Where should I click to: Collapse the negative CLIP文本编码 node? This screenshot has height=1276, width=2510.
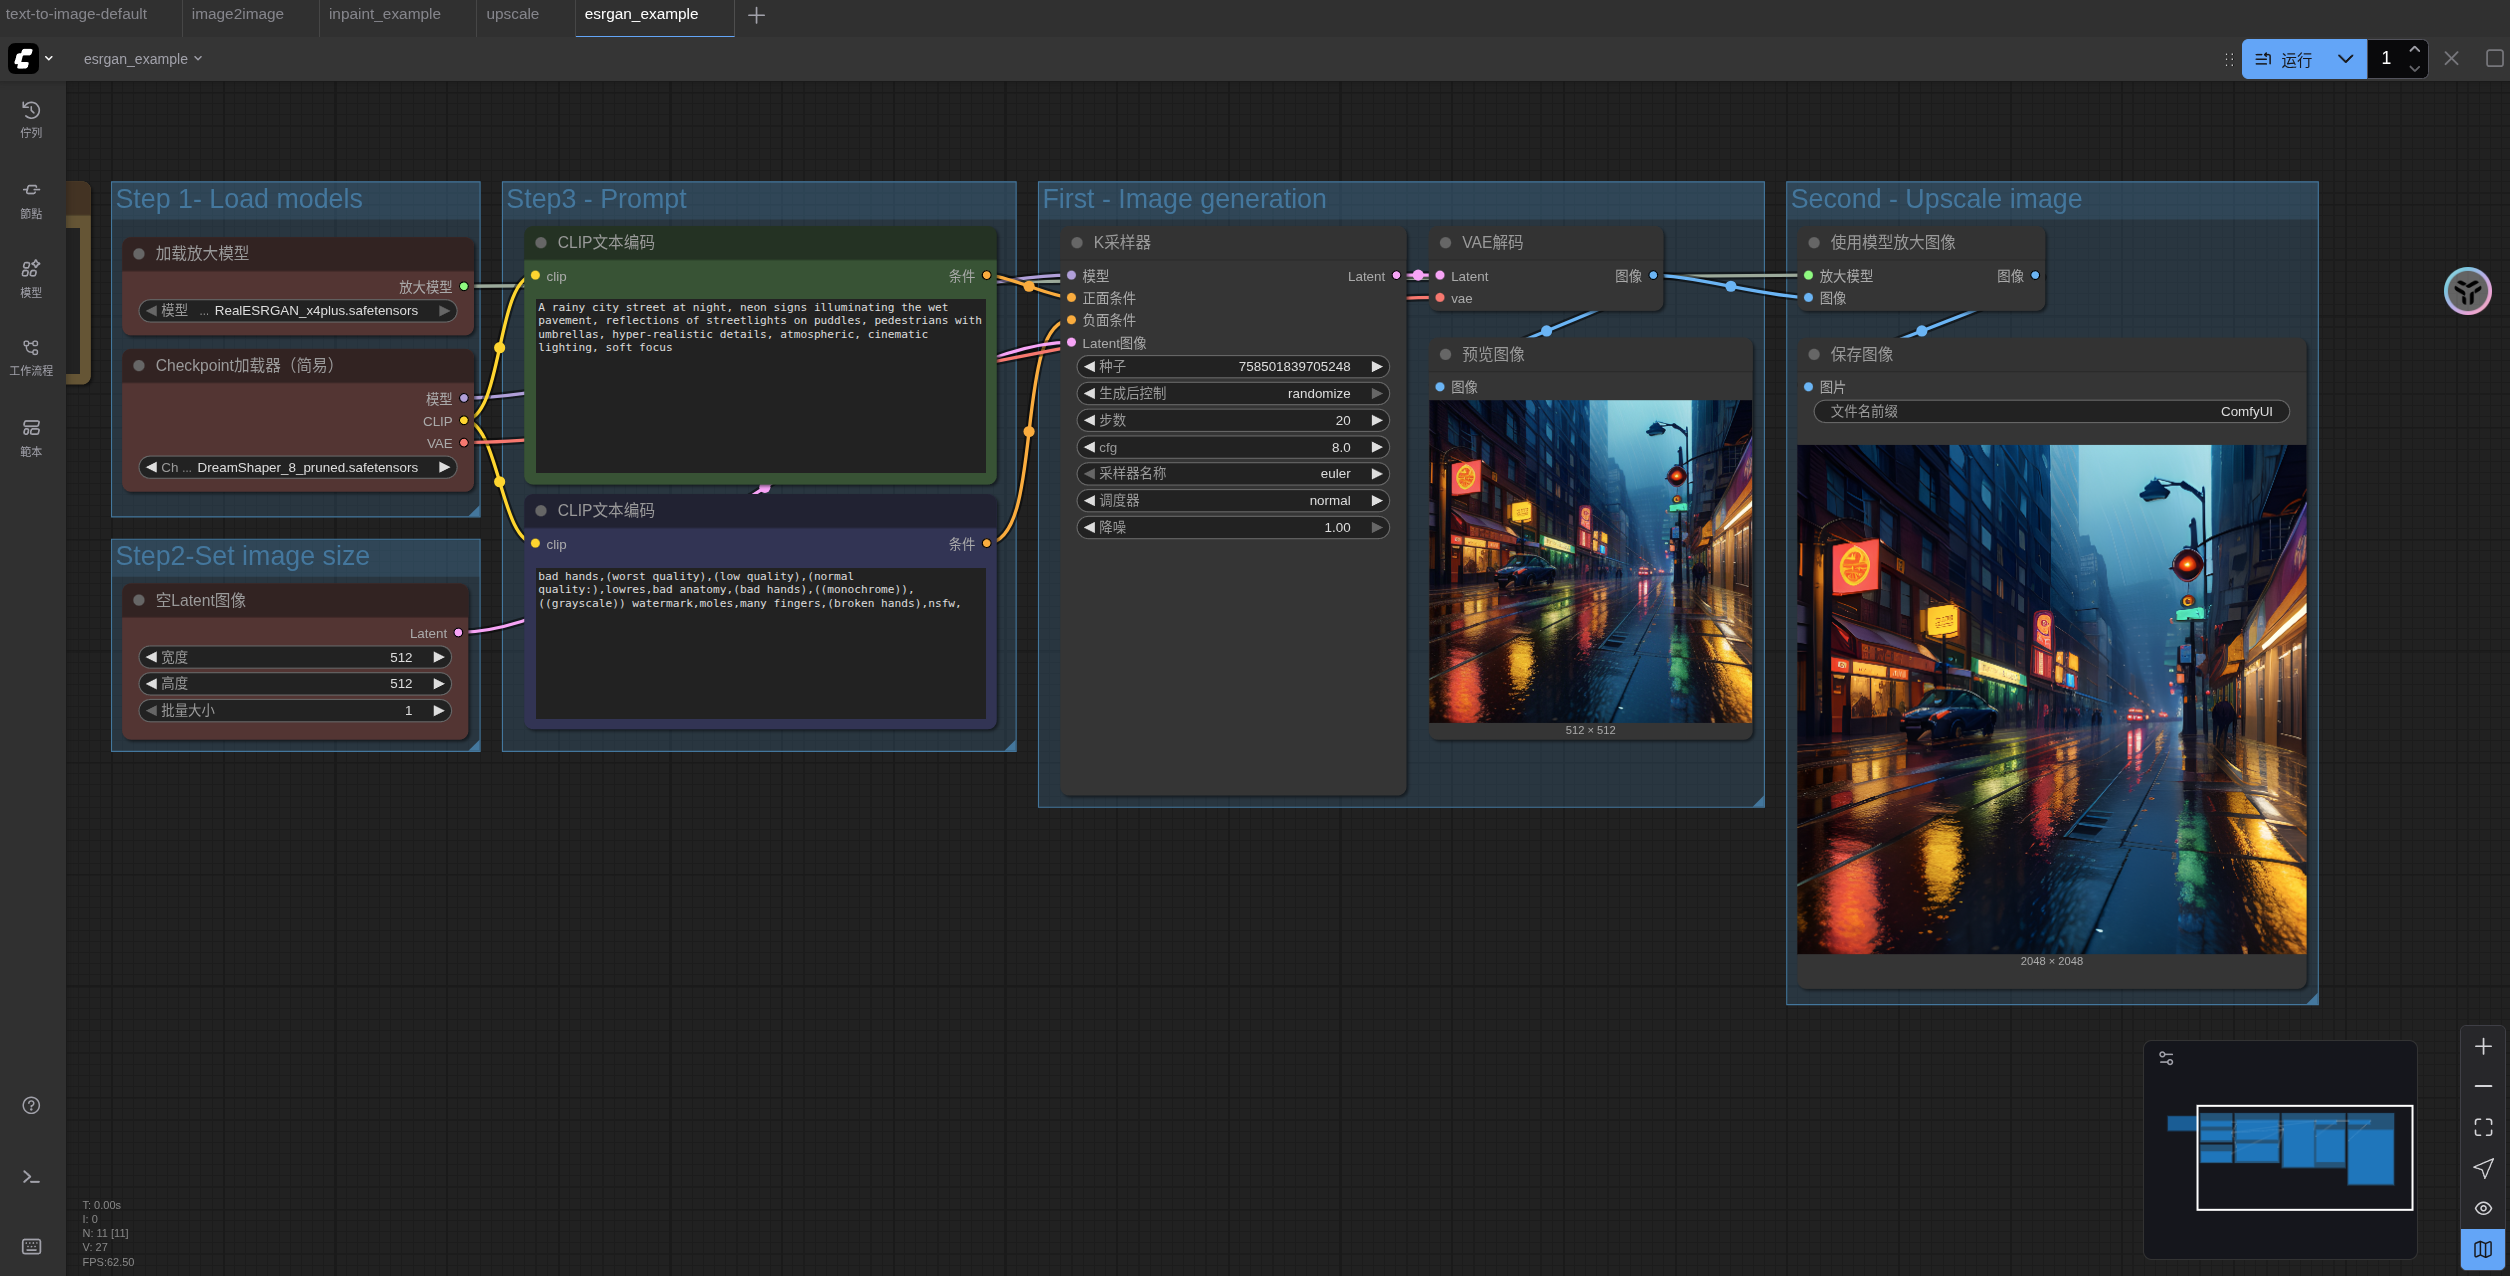(541, 511)
